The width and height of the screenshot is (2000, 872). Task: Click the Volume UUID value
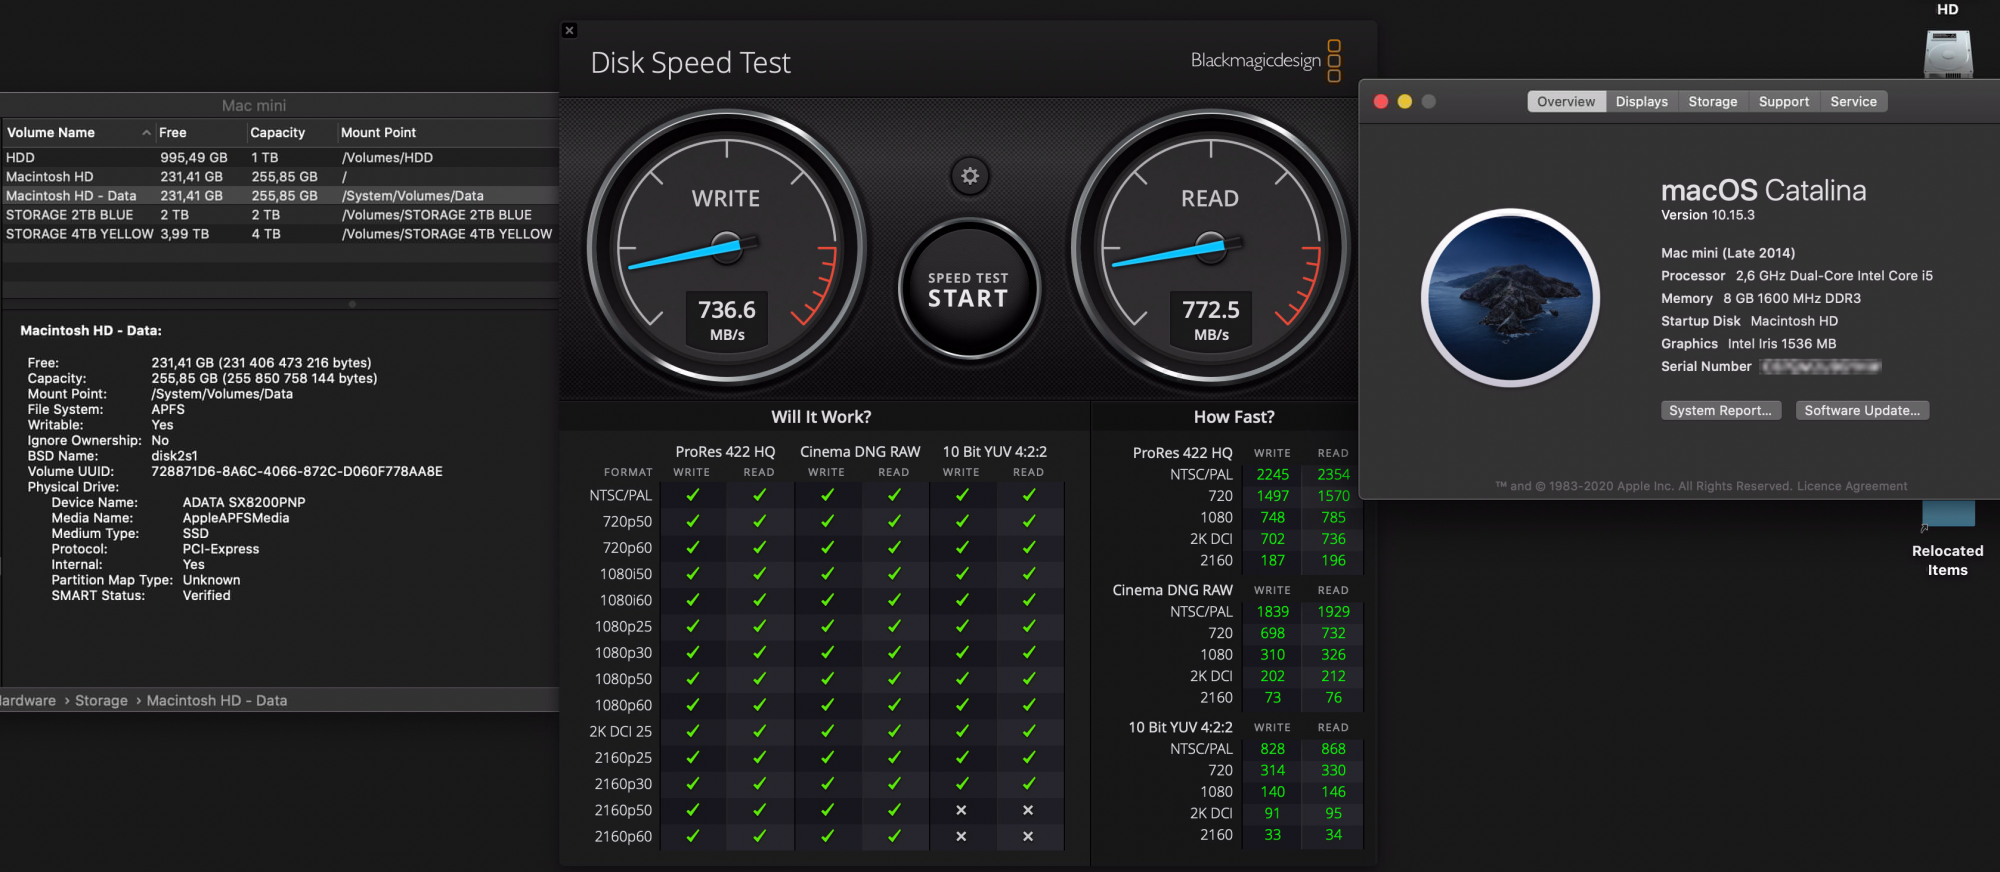[x=297, y=472]
